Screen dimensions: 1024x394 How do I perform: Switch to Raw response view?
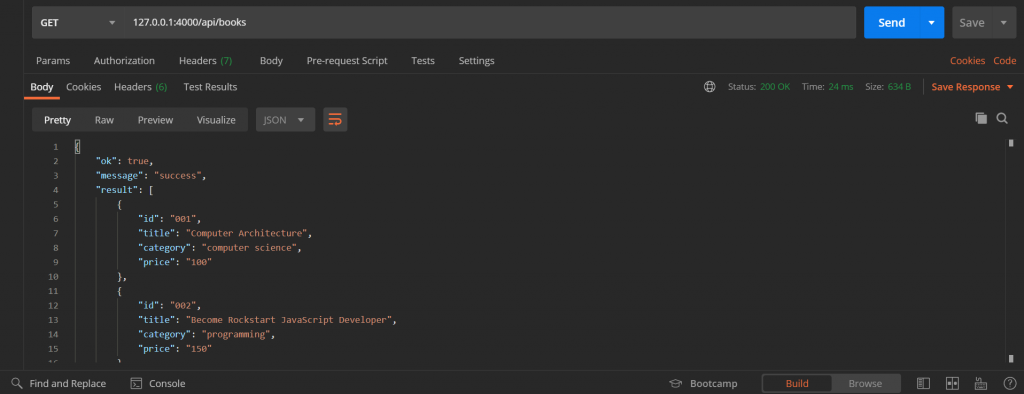(x=104, y=120)
